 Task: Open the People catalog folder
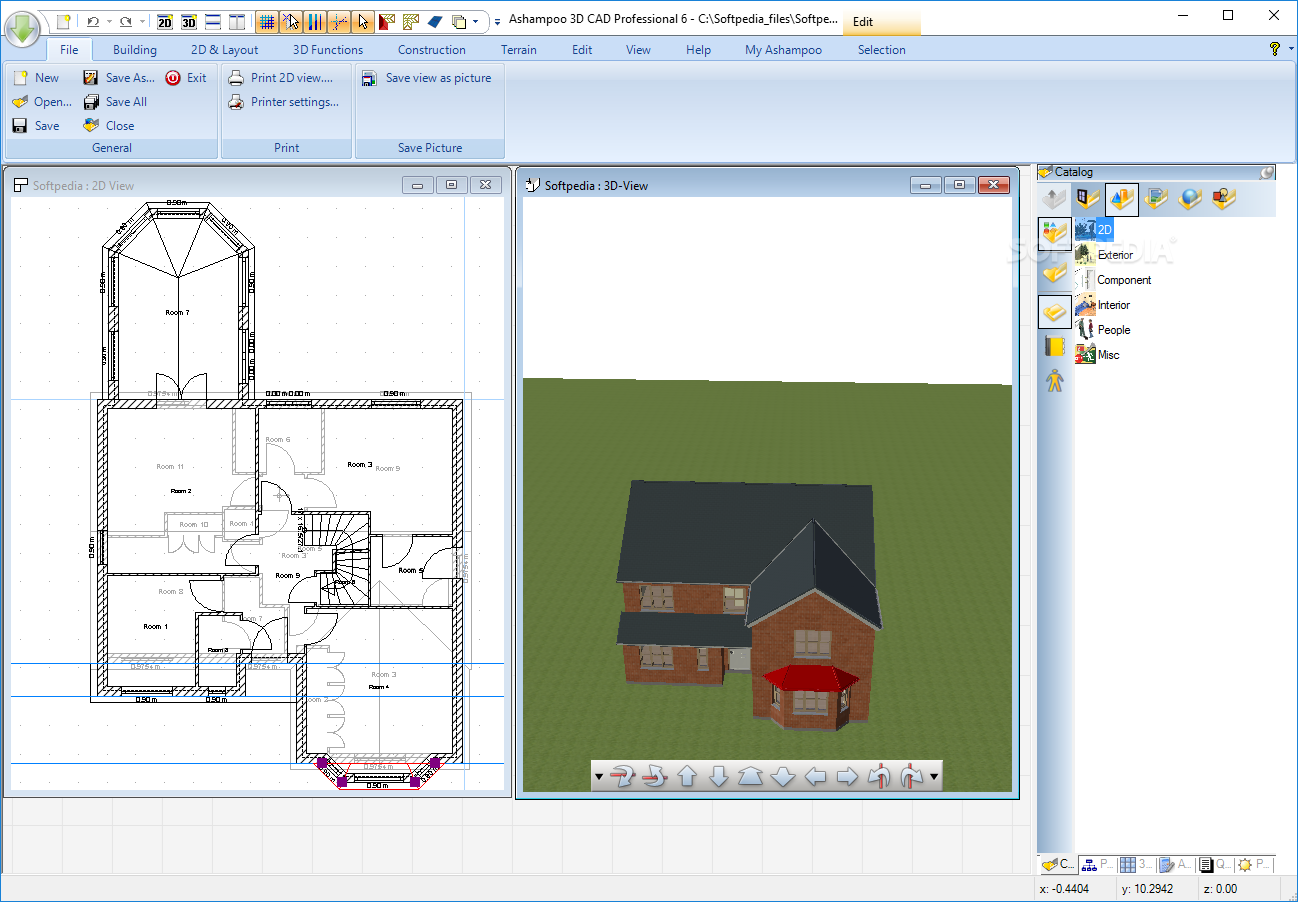click(x=1103, y=330)
